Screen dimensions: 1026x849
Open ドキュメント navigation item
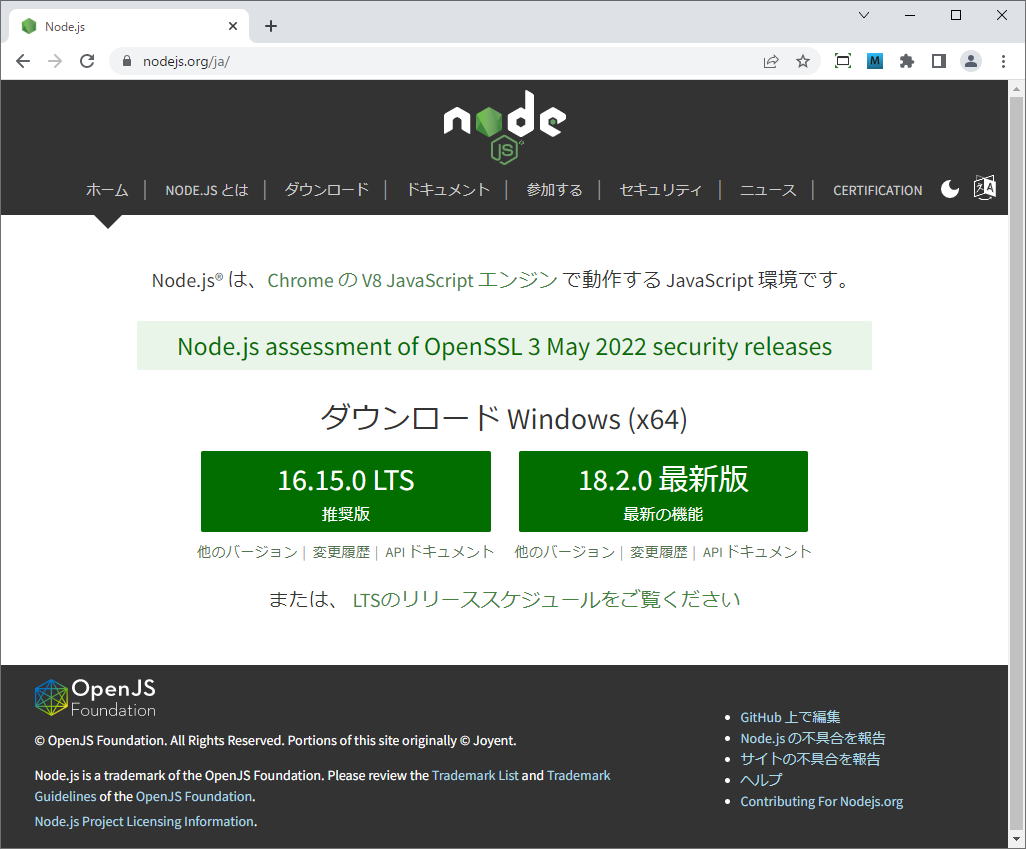tap(448, 190)
